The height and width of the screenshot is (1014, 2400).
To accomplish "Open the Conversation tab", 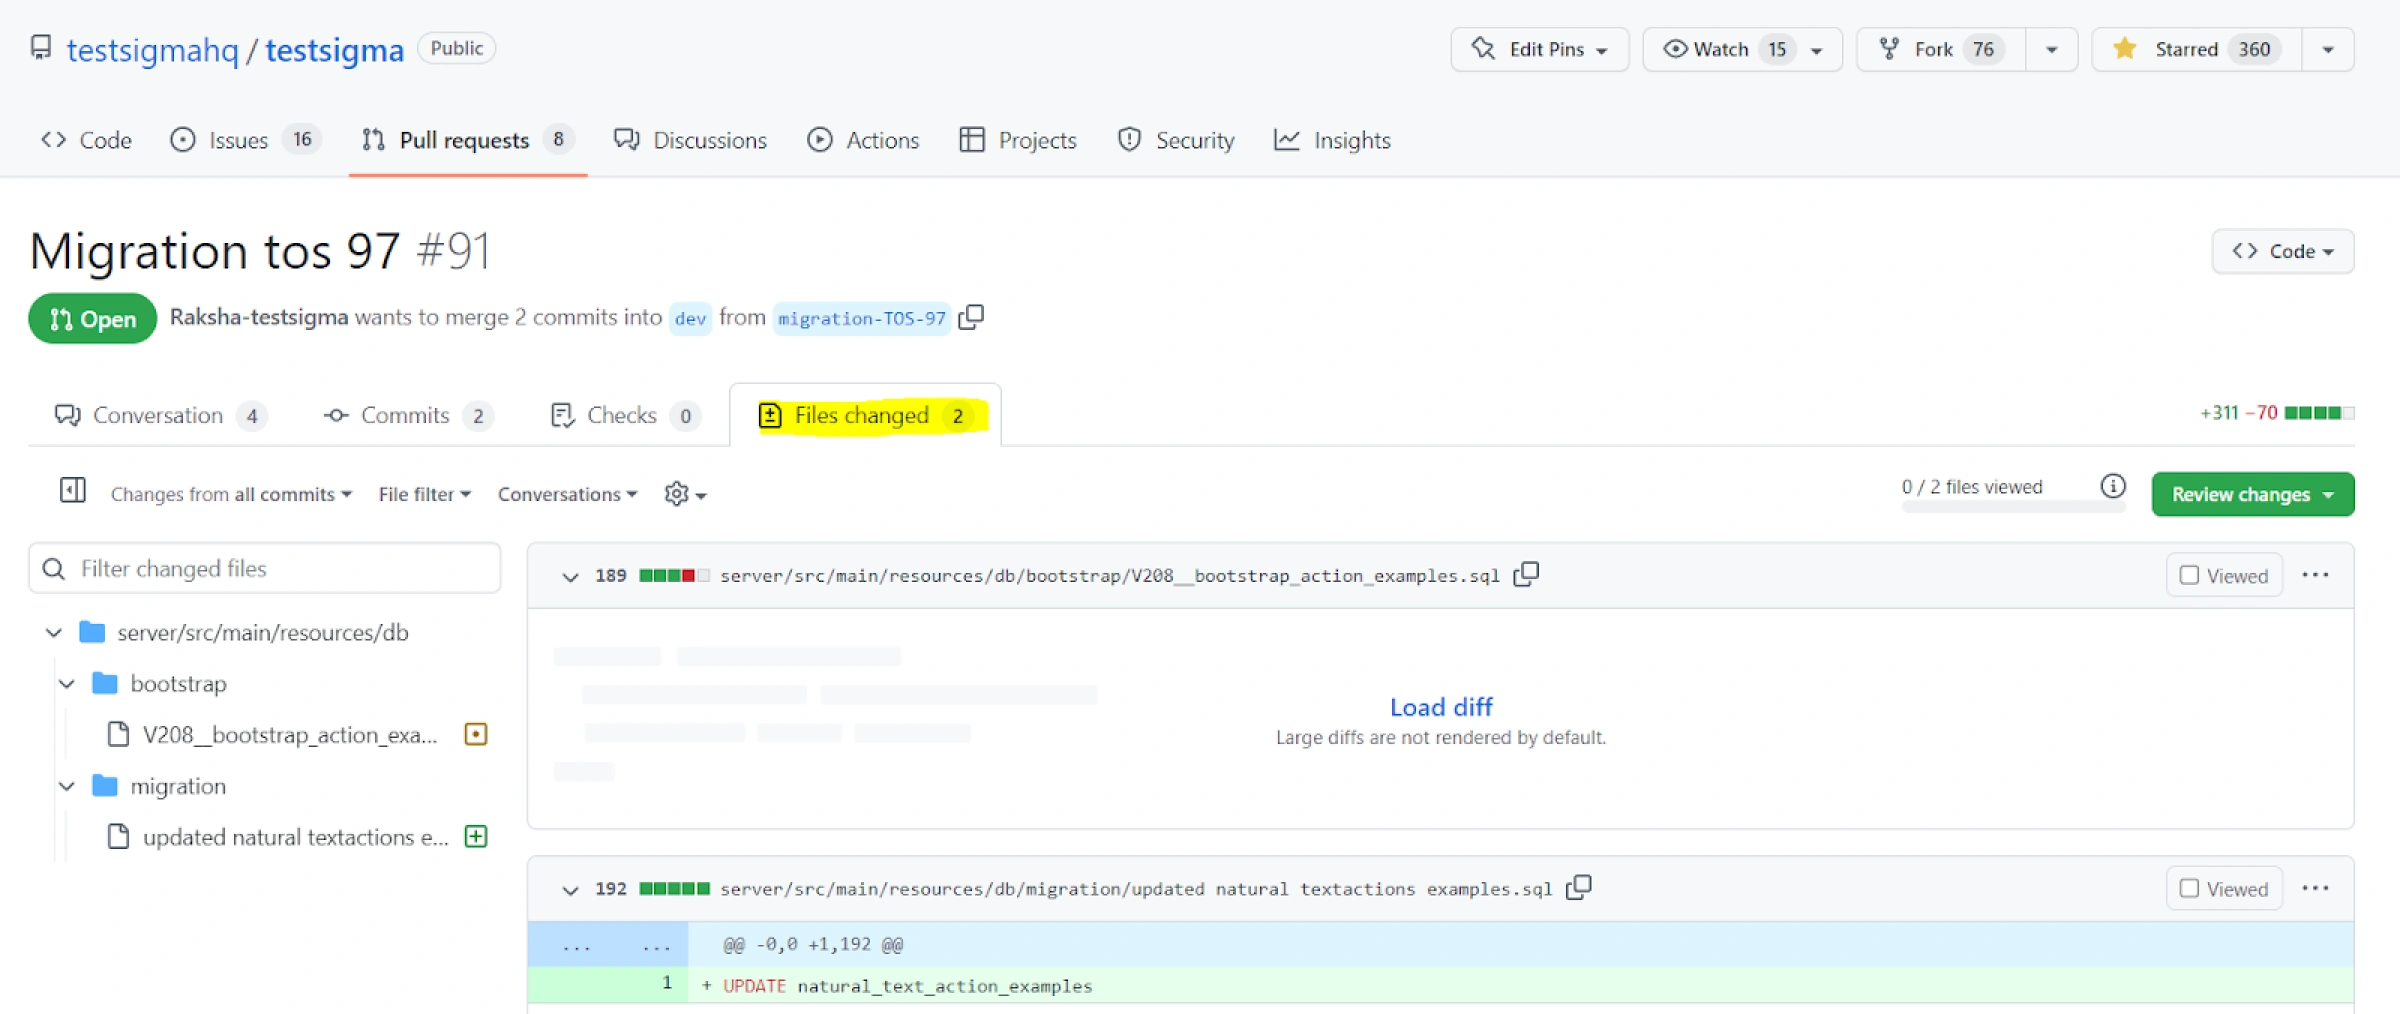I will (158, 415).
